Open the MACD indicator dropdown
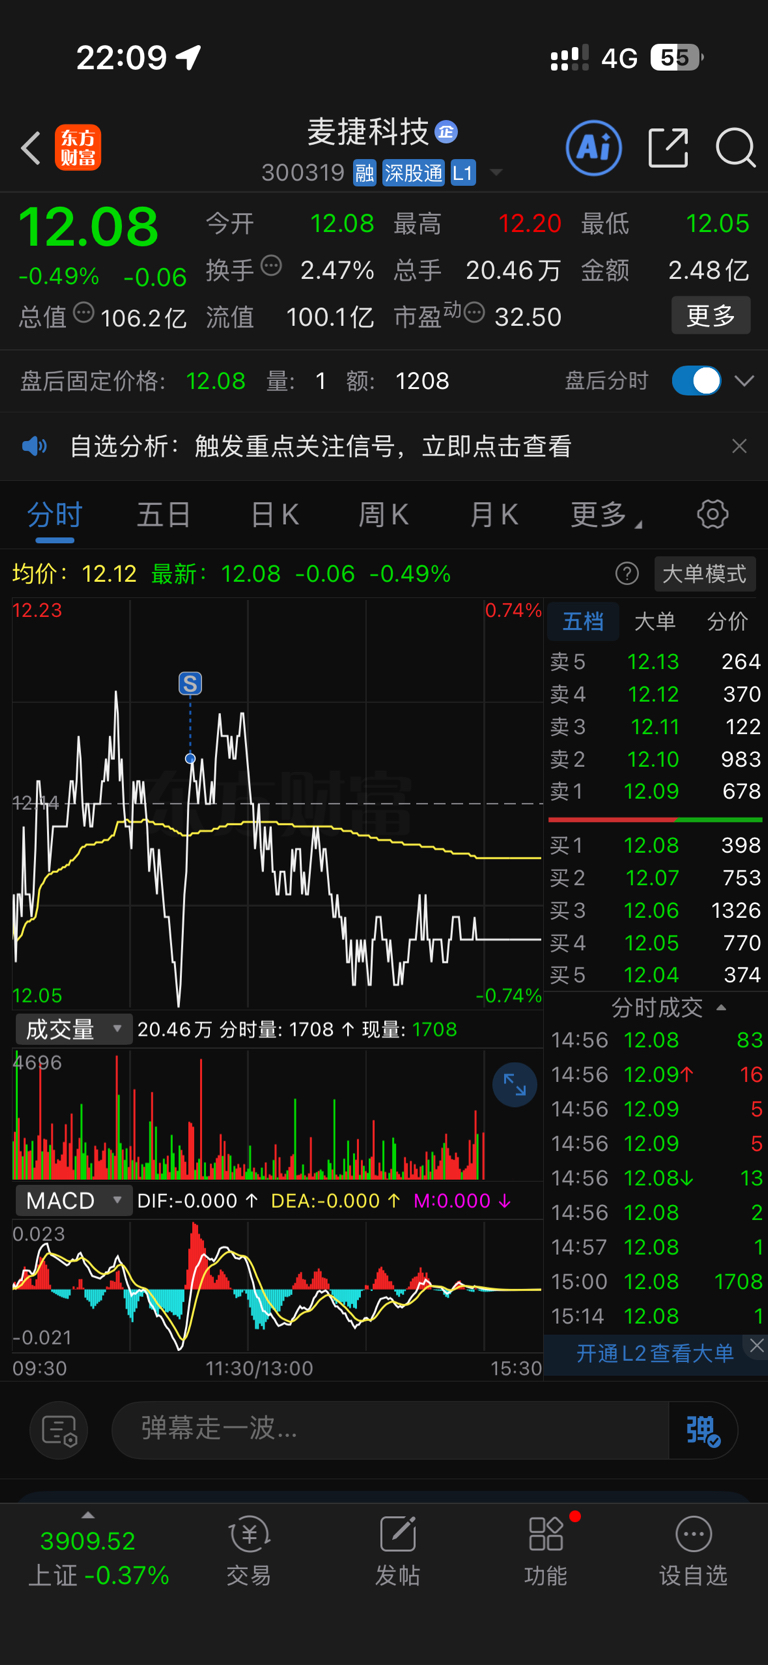Viewport: 769px width, 1665px height. click(73, 1200)
